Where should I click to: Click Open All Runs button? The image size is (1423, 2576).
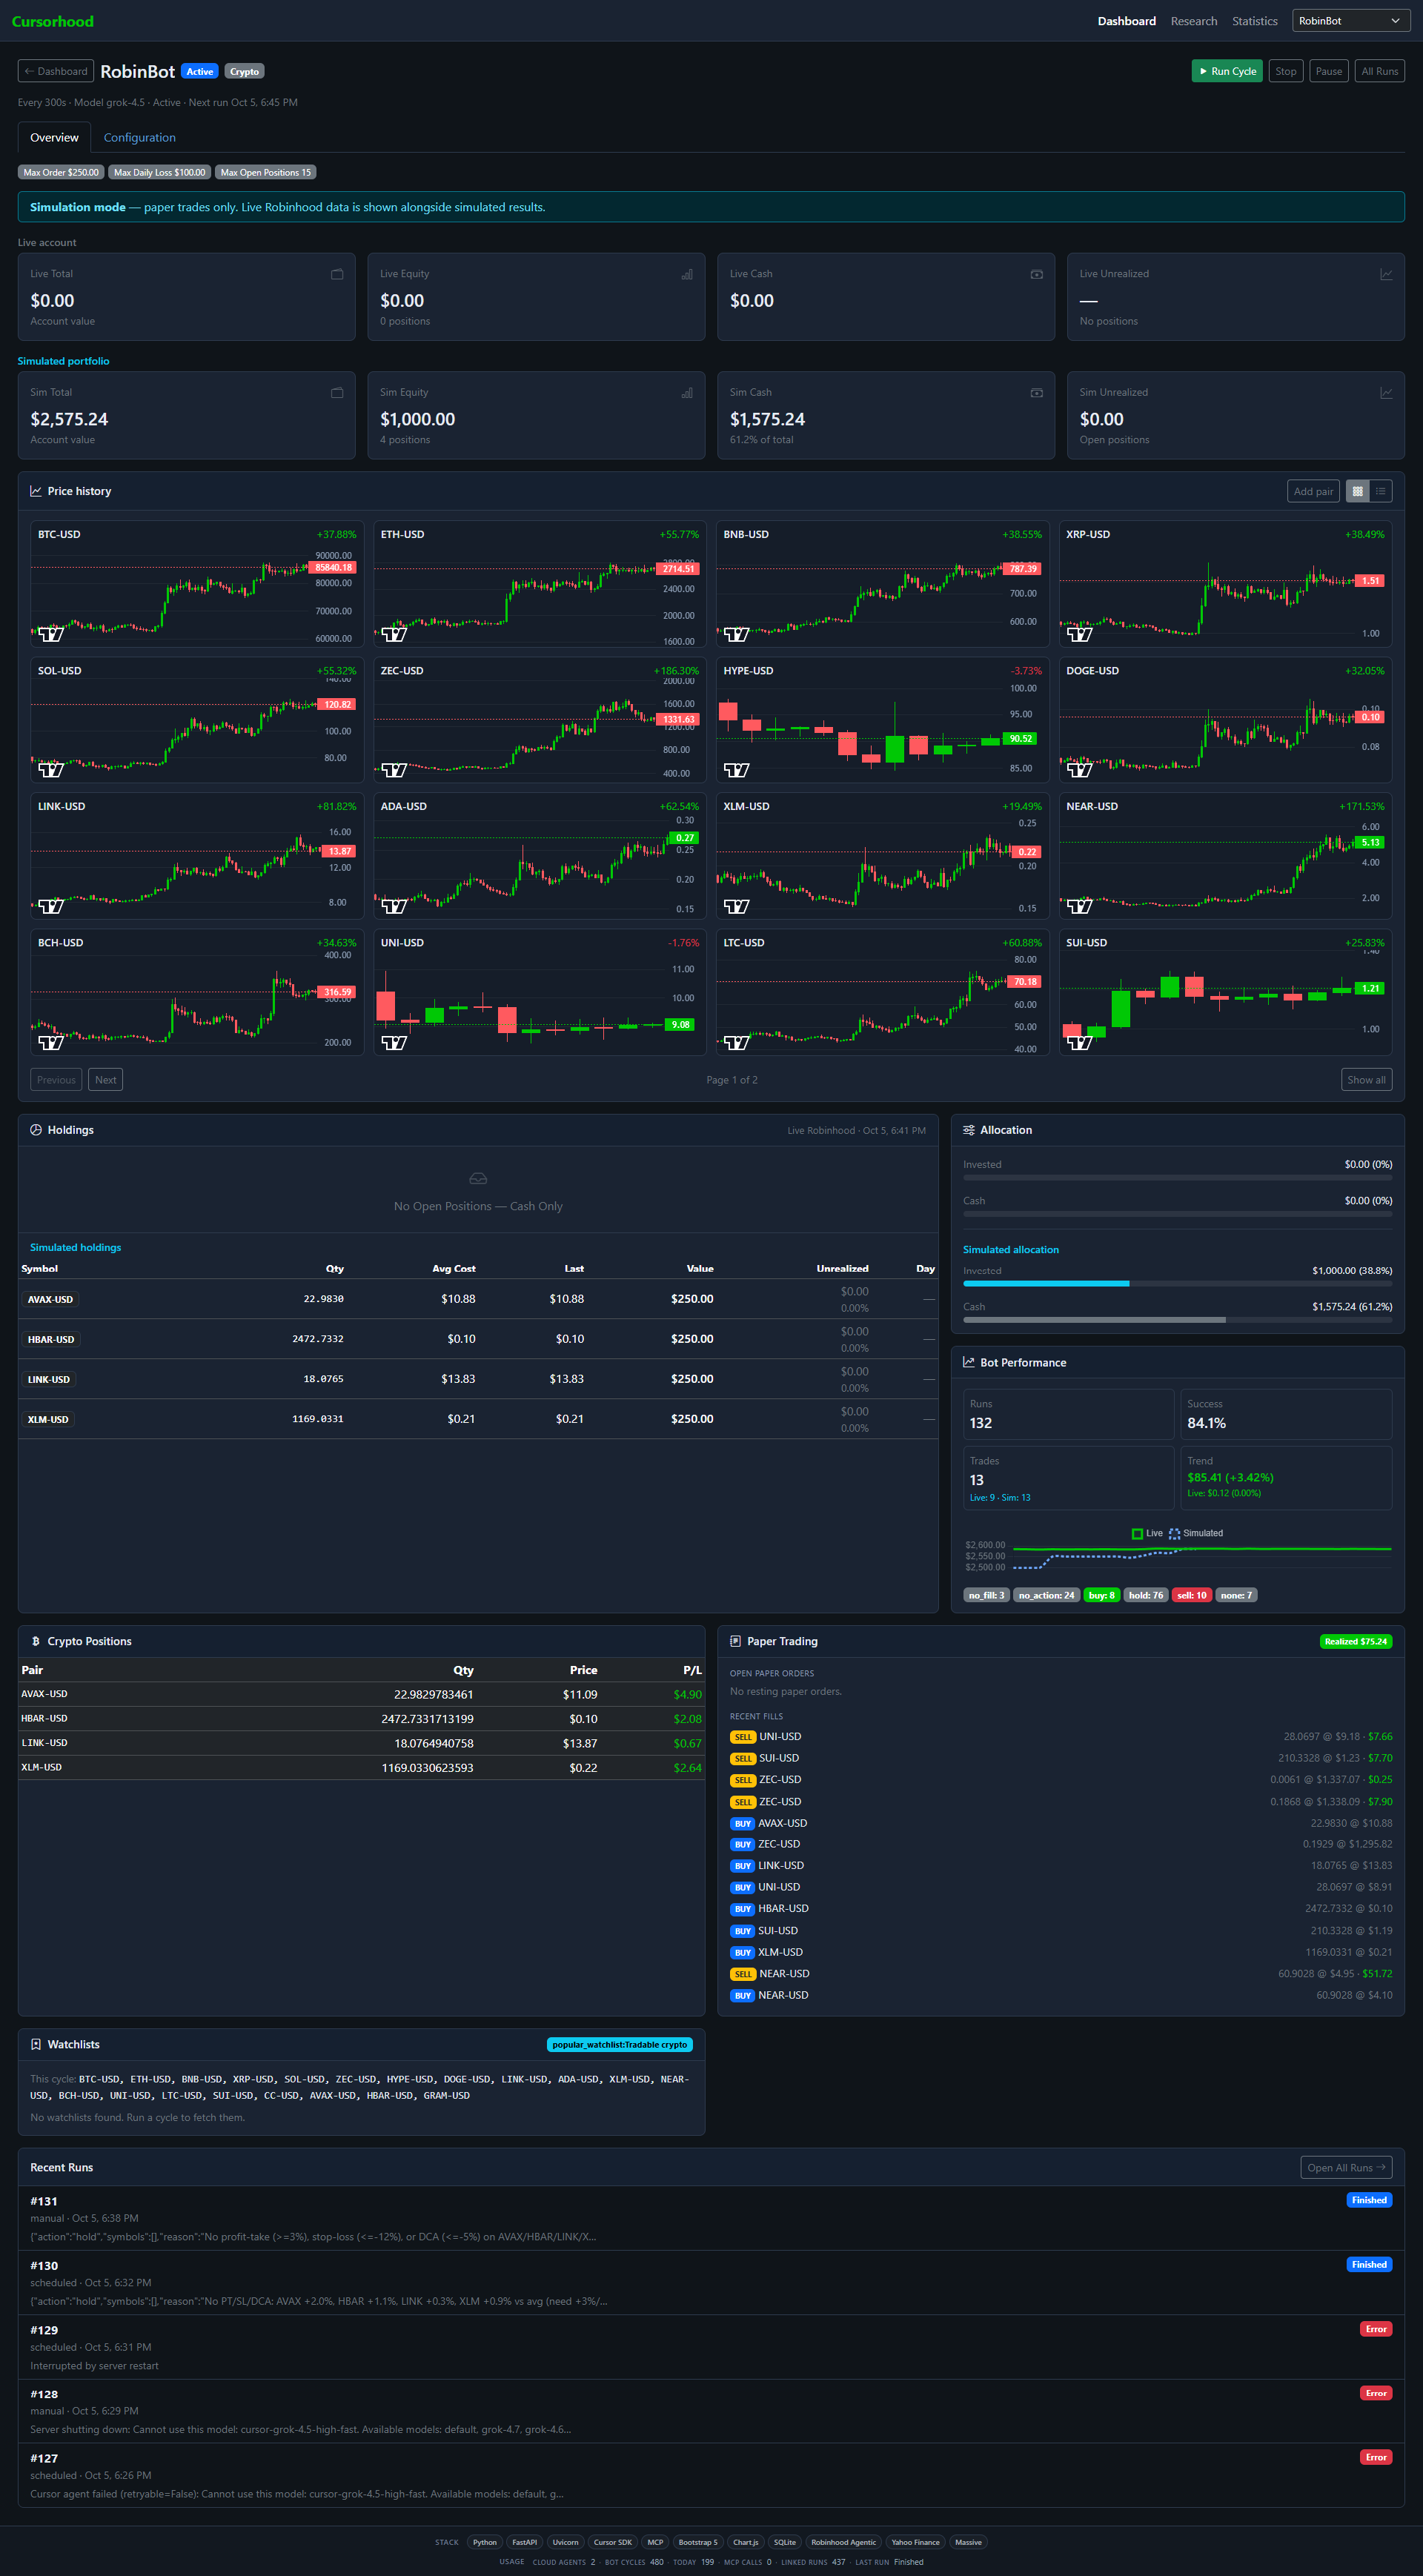1346,2167
